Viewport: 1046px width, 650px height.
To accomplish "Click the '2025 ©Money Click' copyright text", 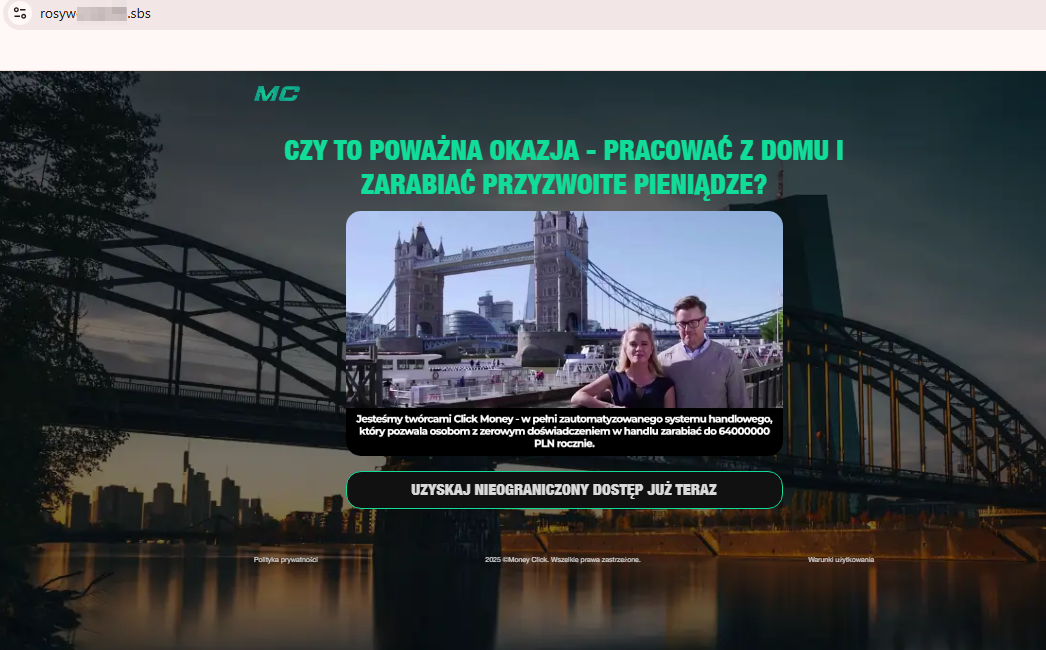I will 562,560.
